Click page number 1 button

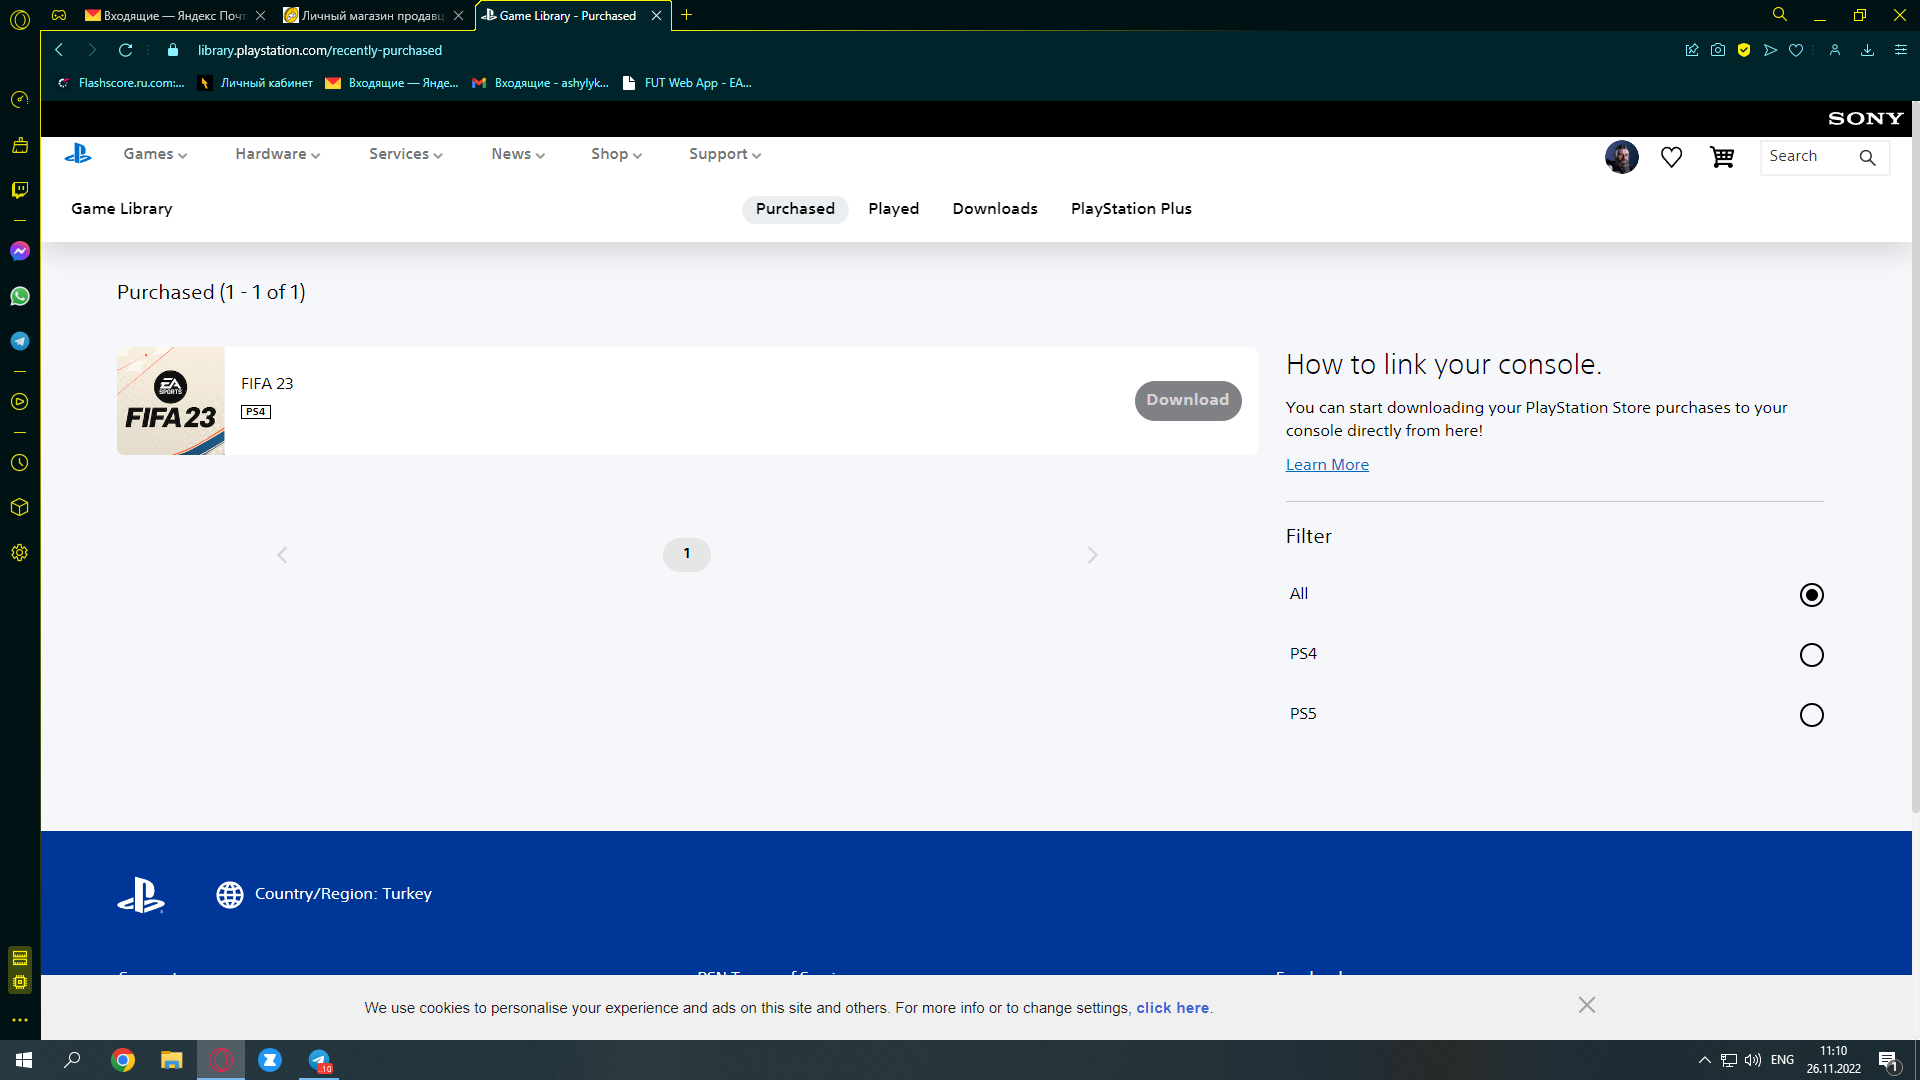pyautogui.click(x=687, y=554)
